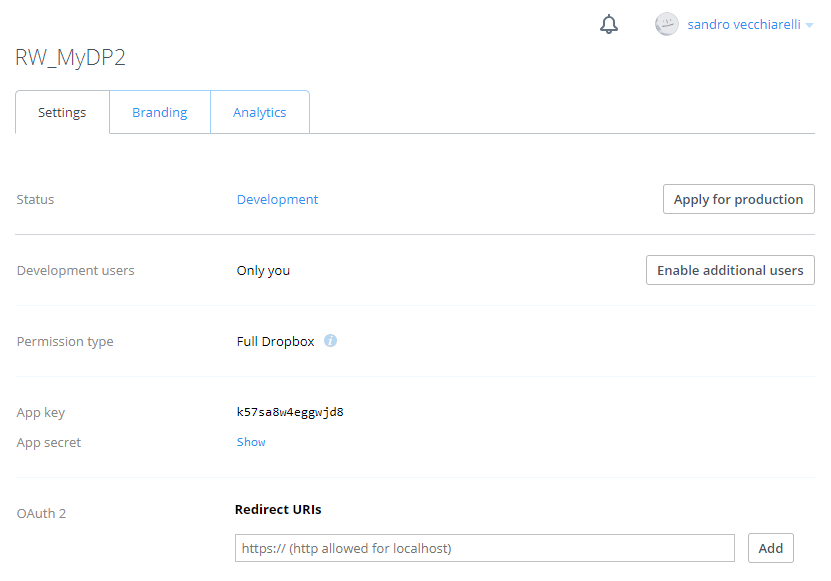Click the Permission type label
The image size is (831, 581).
tap(65, 341)
